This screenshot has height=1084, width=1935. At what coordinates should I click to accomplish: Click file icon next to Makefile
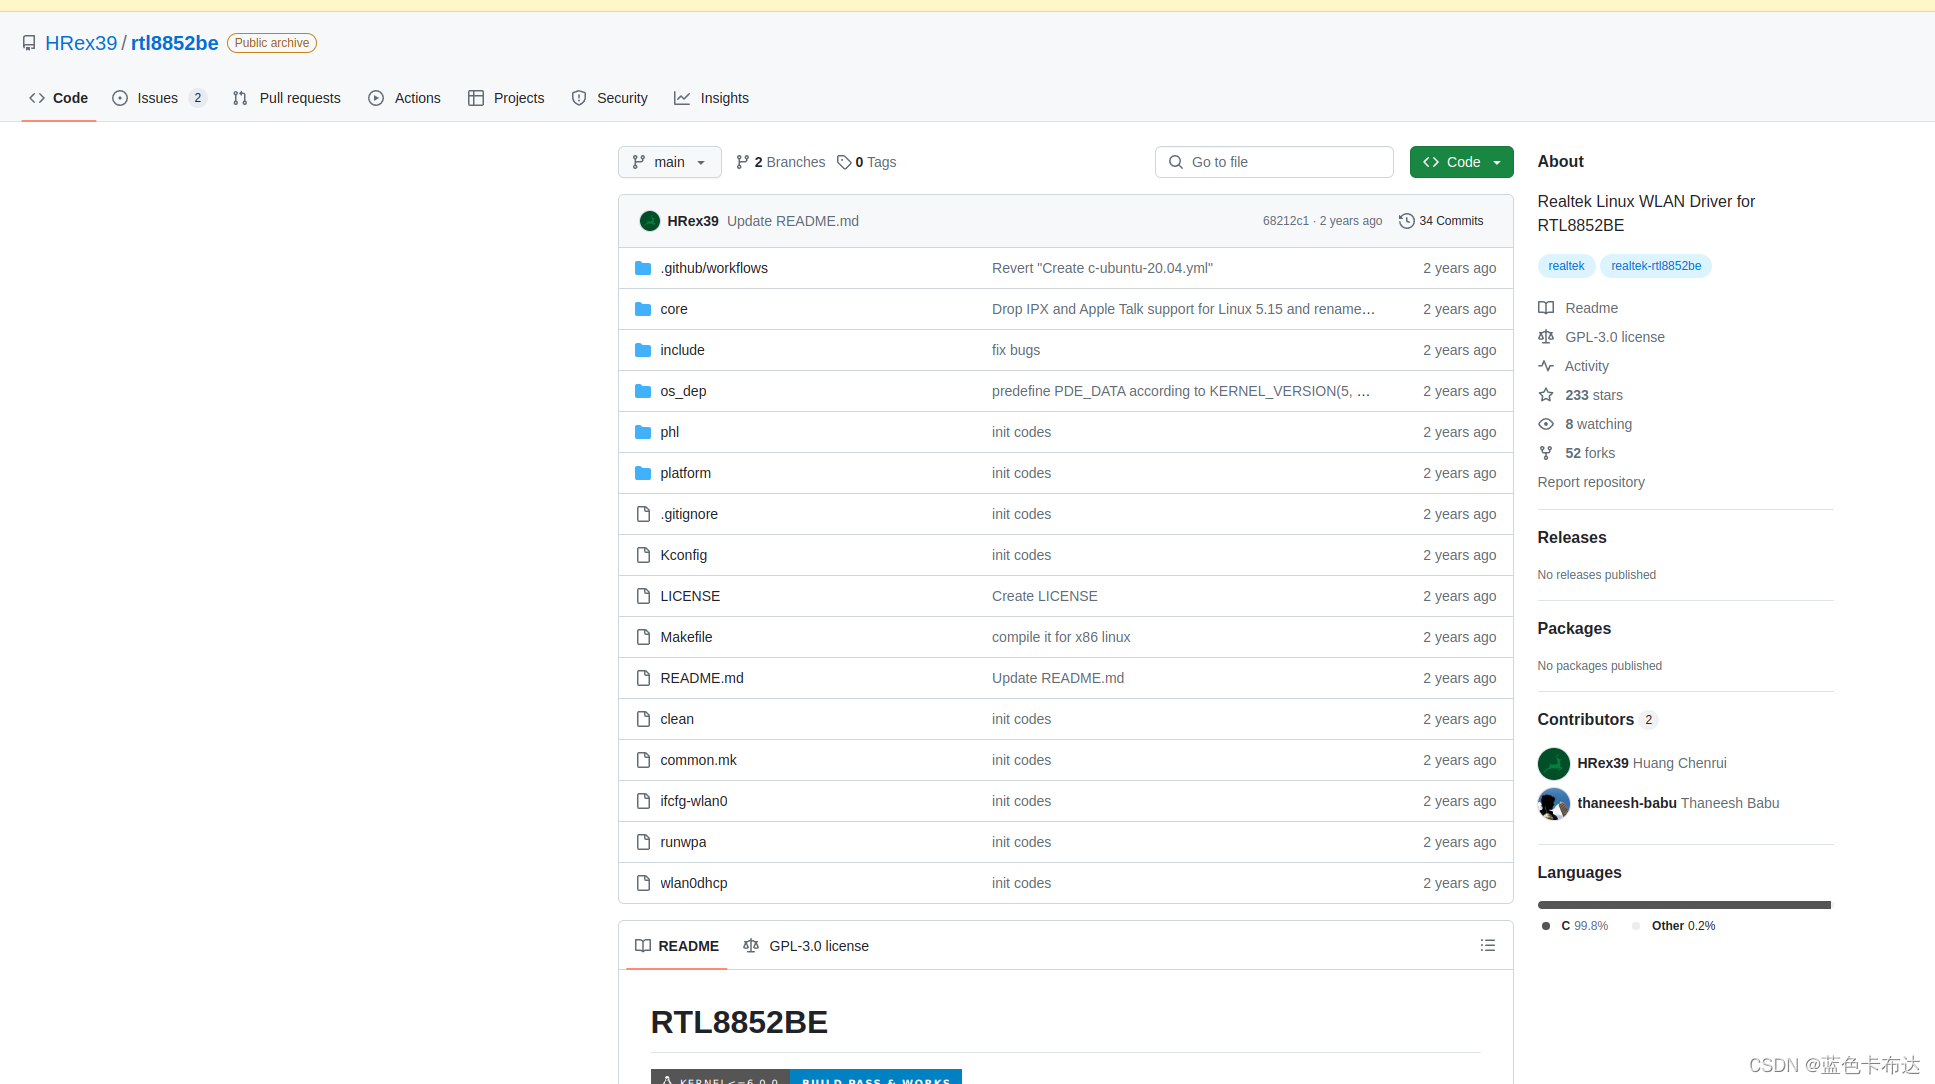[x=643, y=637]
